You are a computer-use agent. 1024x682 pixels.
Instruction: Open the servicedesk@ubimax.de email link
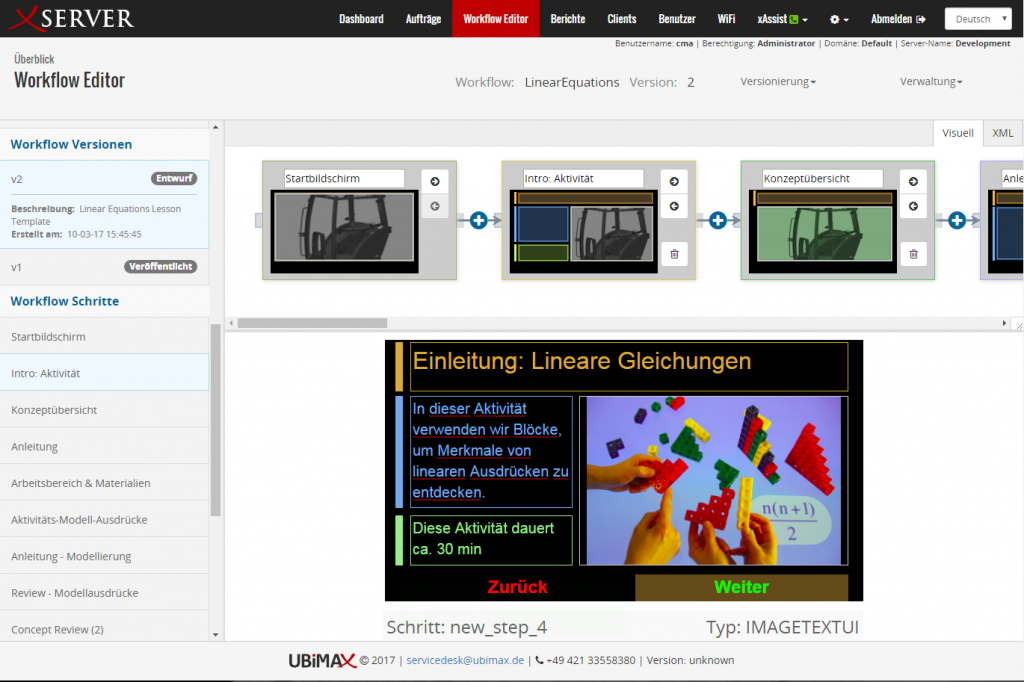[x=467, y=660]
